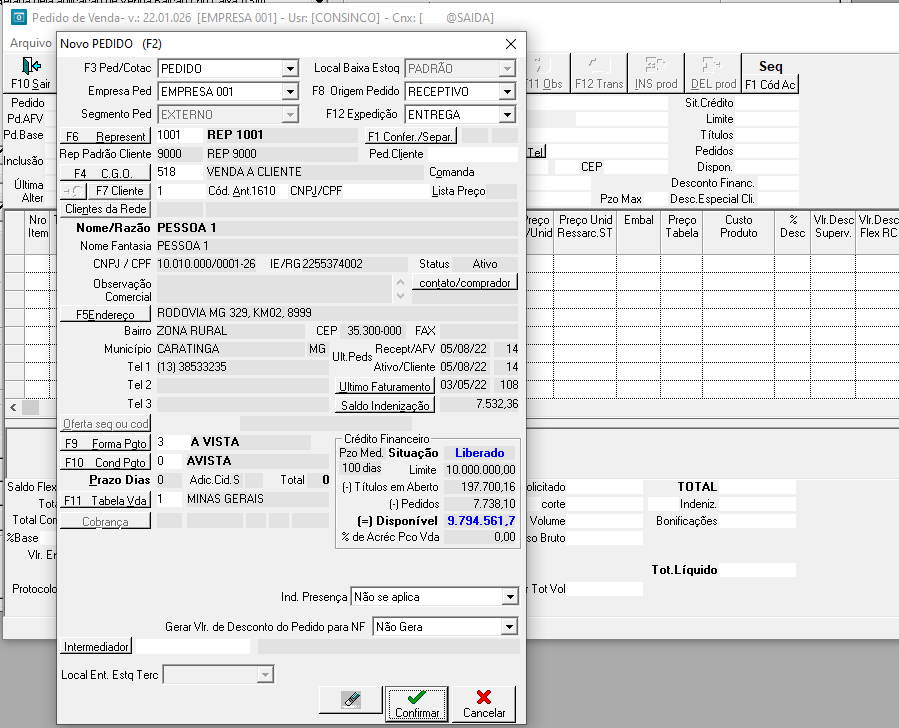Click the small arrow icon beside F7 Cliente
899x728 pixels.
coord(73,191)
